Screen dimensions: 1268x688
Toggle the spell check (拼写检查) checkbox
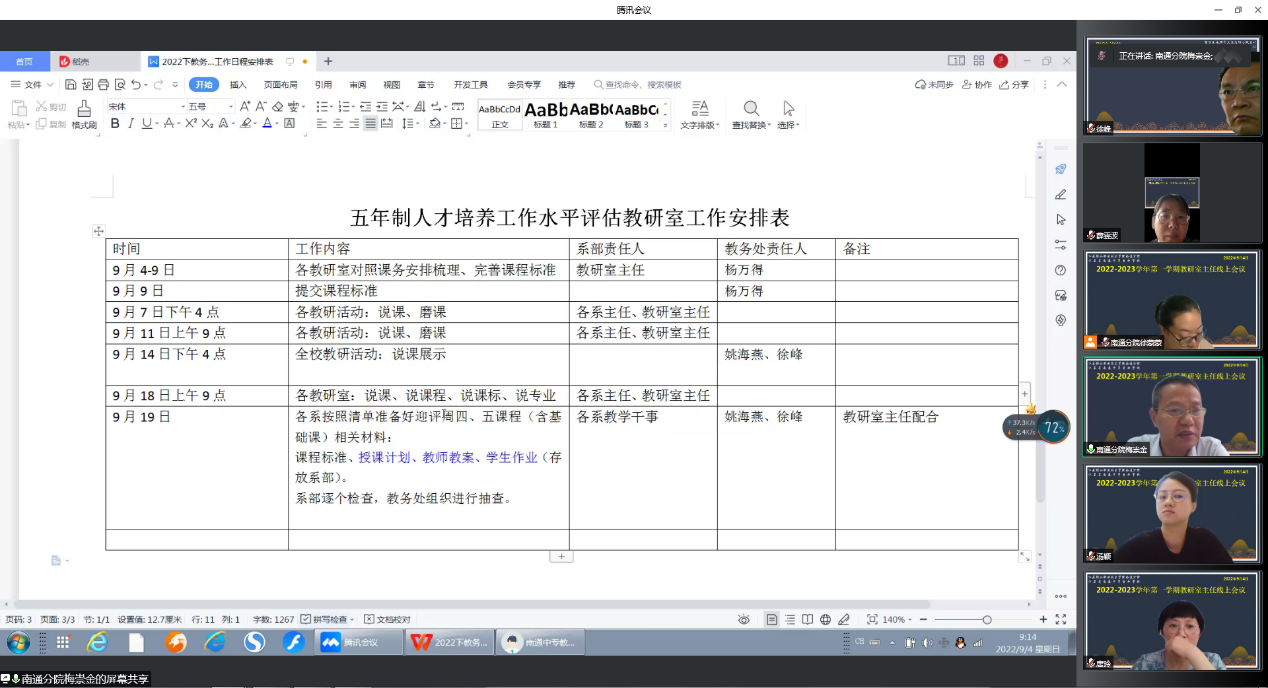[306, 620]
